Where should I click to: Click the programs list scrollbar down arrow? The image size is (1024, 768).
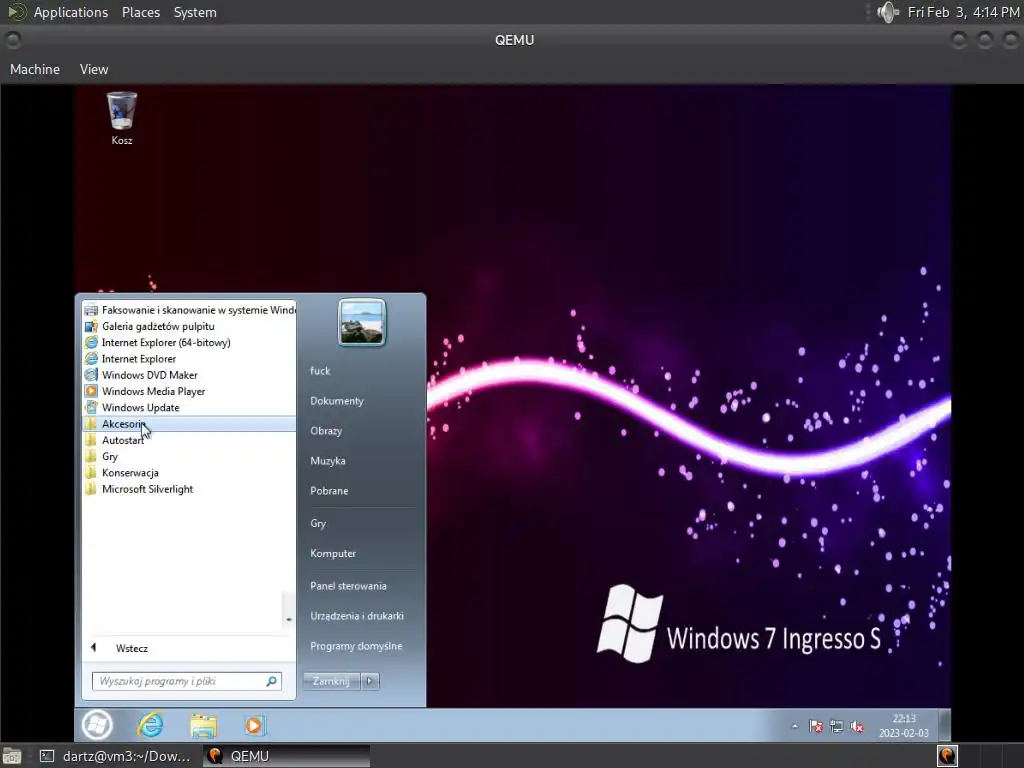[289, 620]
